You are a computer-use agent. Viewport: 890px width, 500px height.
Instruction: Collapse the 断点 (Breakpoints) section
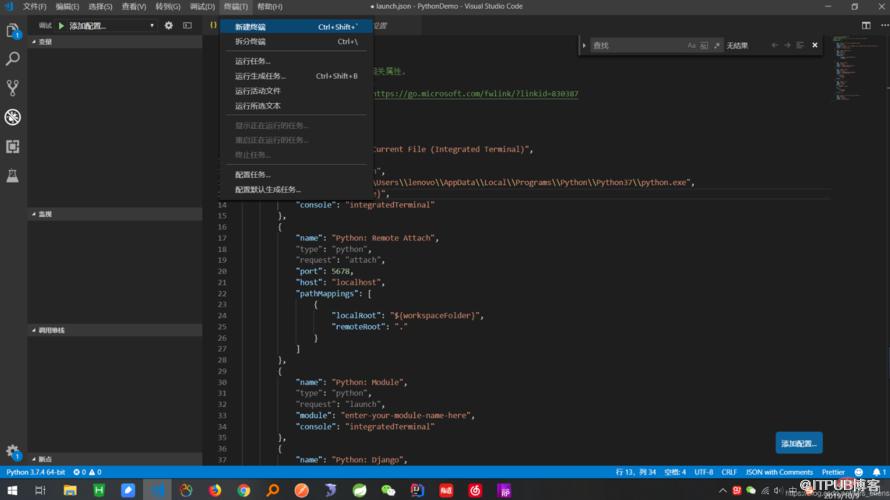[115, 459]
